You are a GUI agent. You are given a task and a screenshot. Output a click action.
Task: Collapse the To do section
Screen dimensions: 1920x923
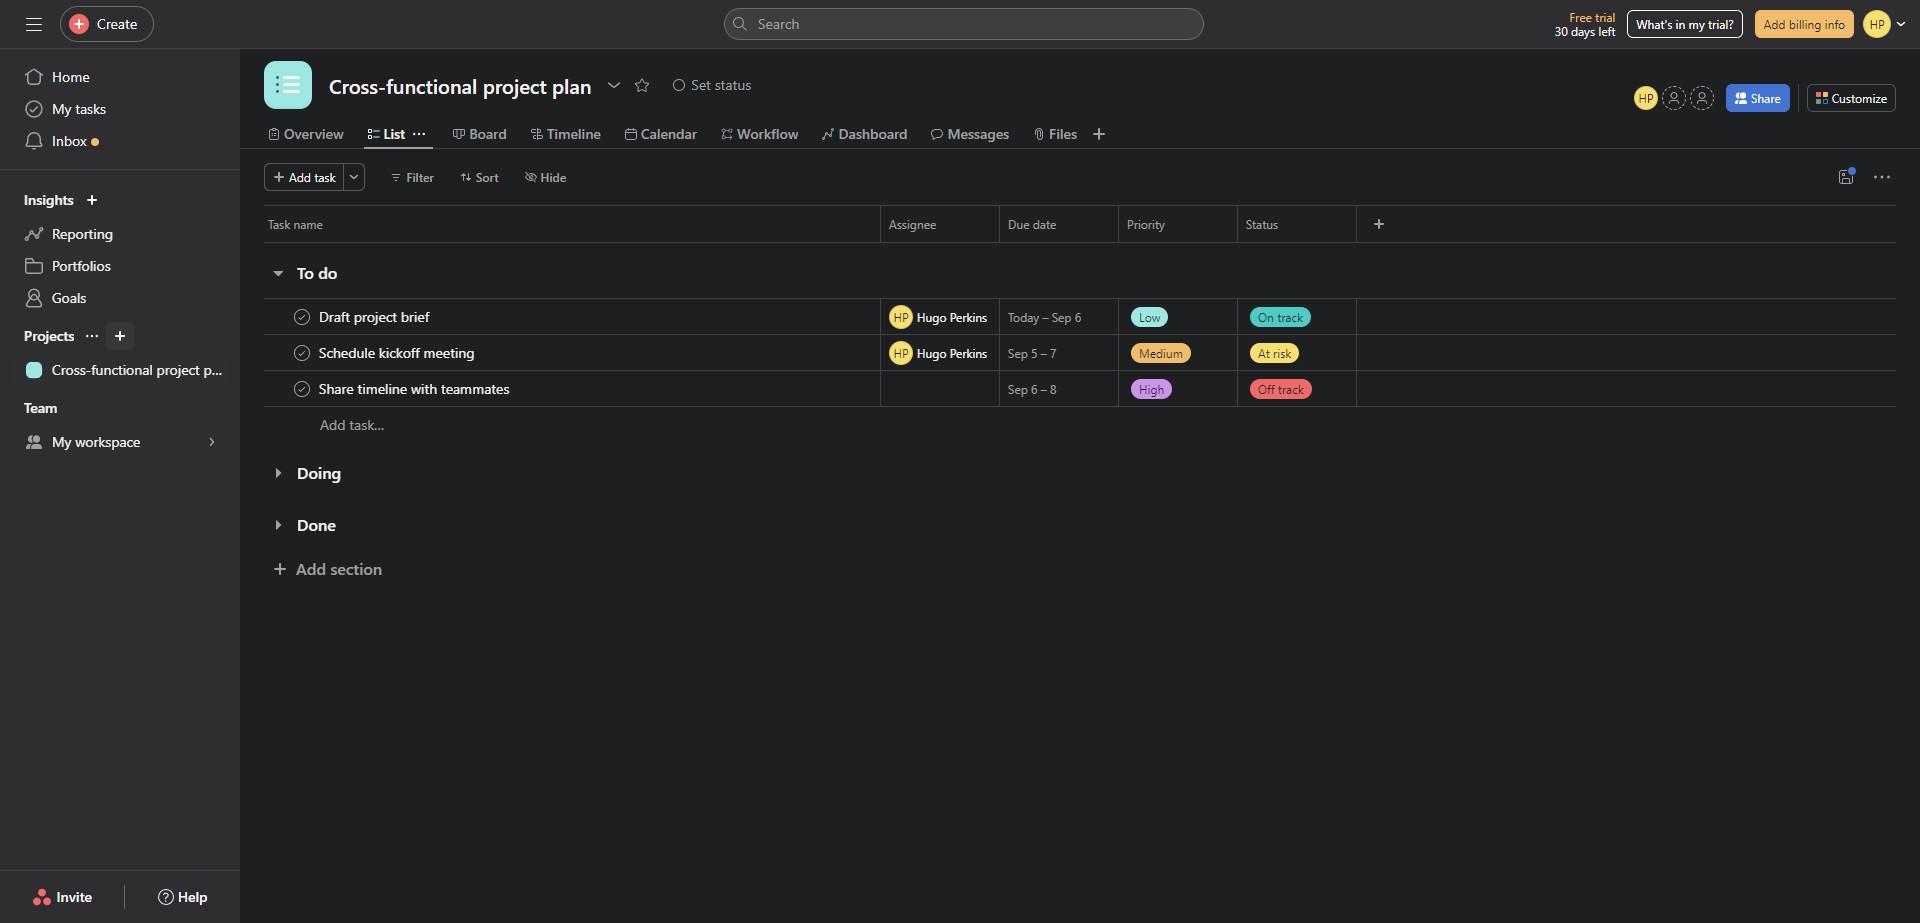(x=278, y=273)
